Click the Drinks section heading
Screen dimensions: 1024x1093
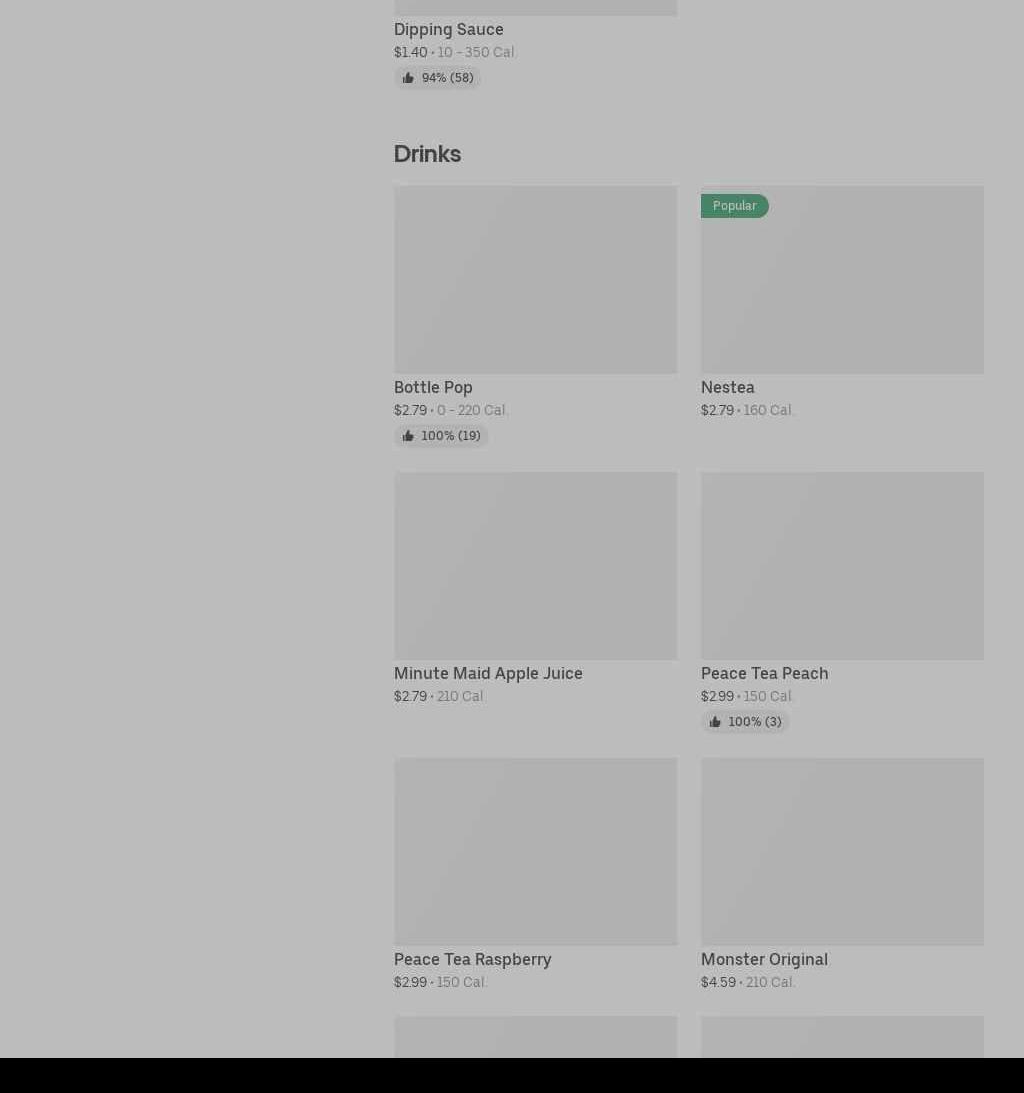pos(427,153)
